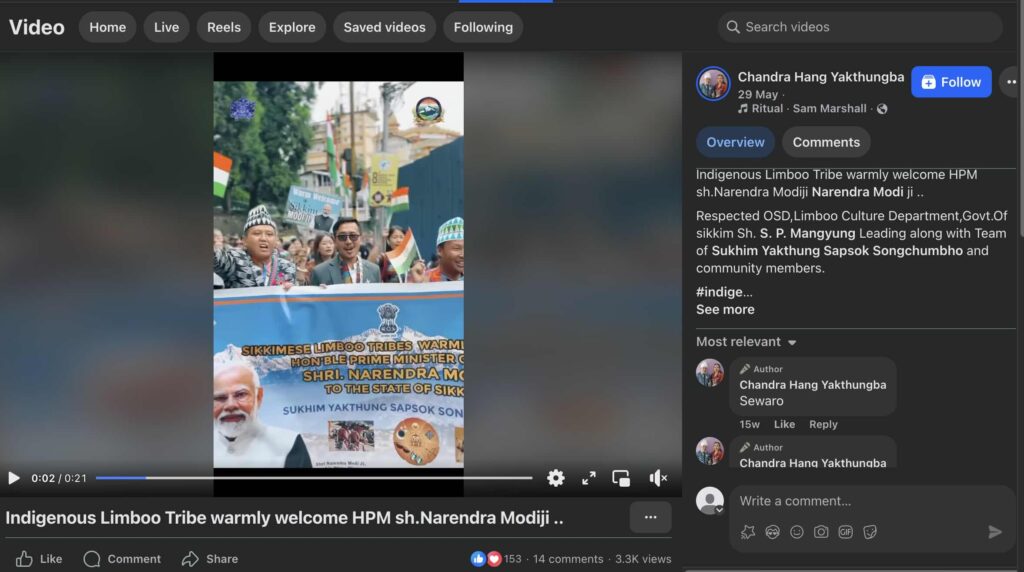The width and height of the screenshot is (1024, 572).
Task: Add a GIF to comment
Action: pyautogui.click(x=846, y=532)
